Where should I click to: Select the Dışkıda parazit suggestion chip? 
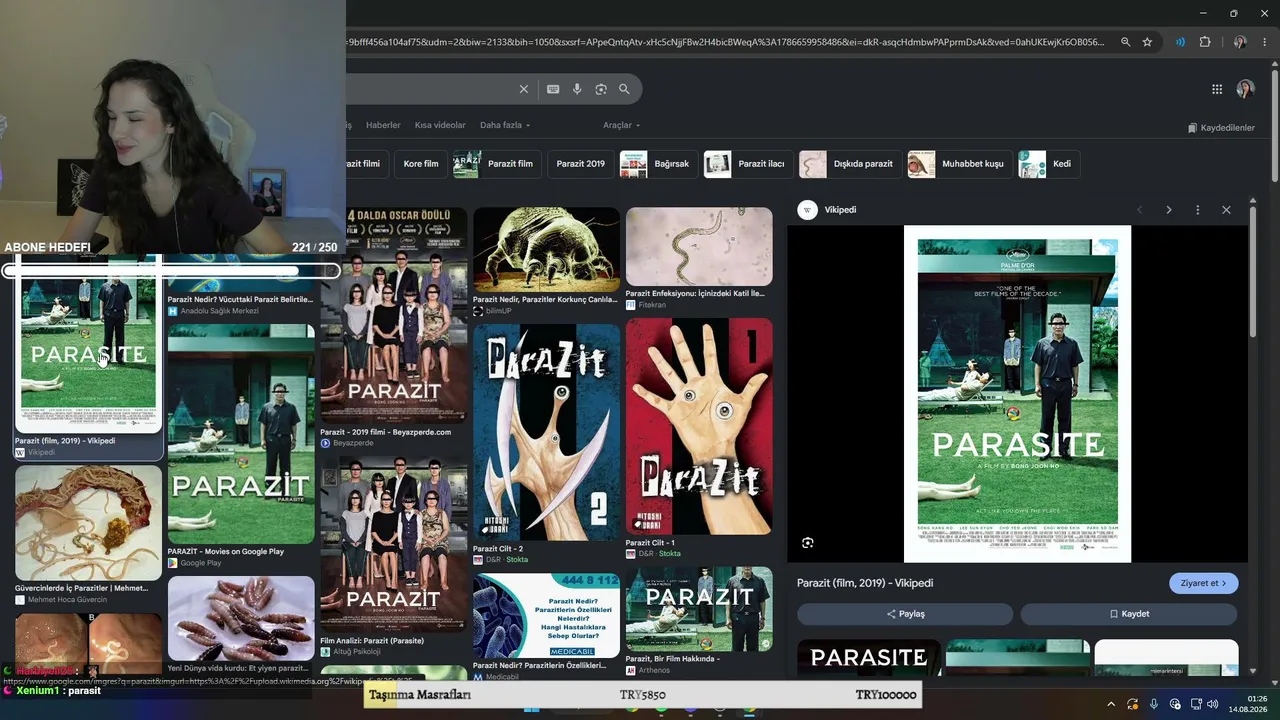850,164
